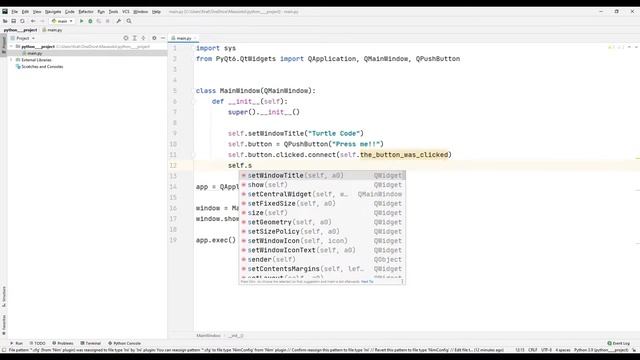The width and height of the screenshot is (640, 360).
Task: Open the Edit menu
Action: pos(25,12)
